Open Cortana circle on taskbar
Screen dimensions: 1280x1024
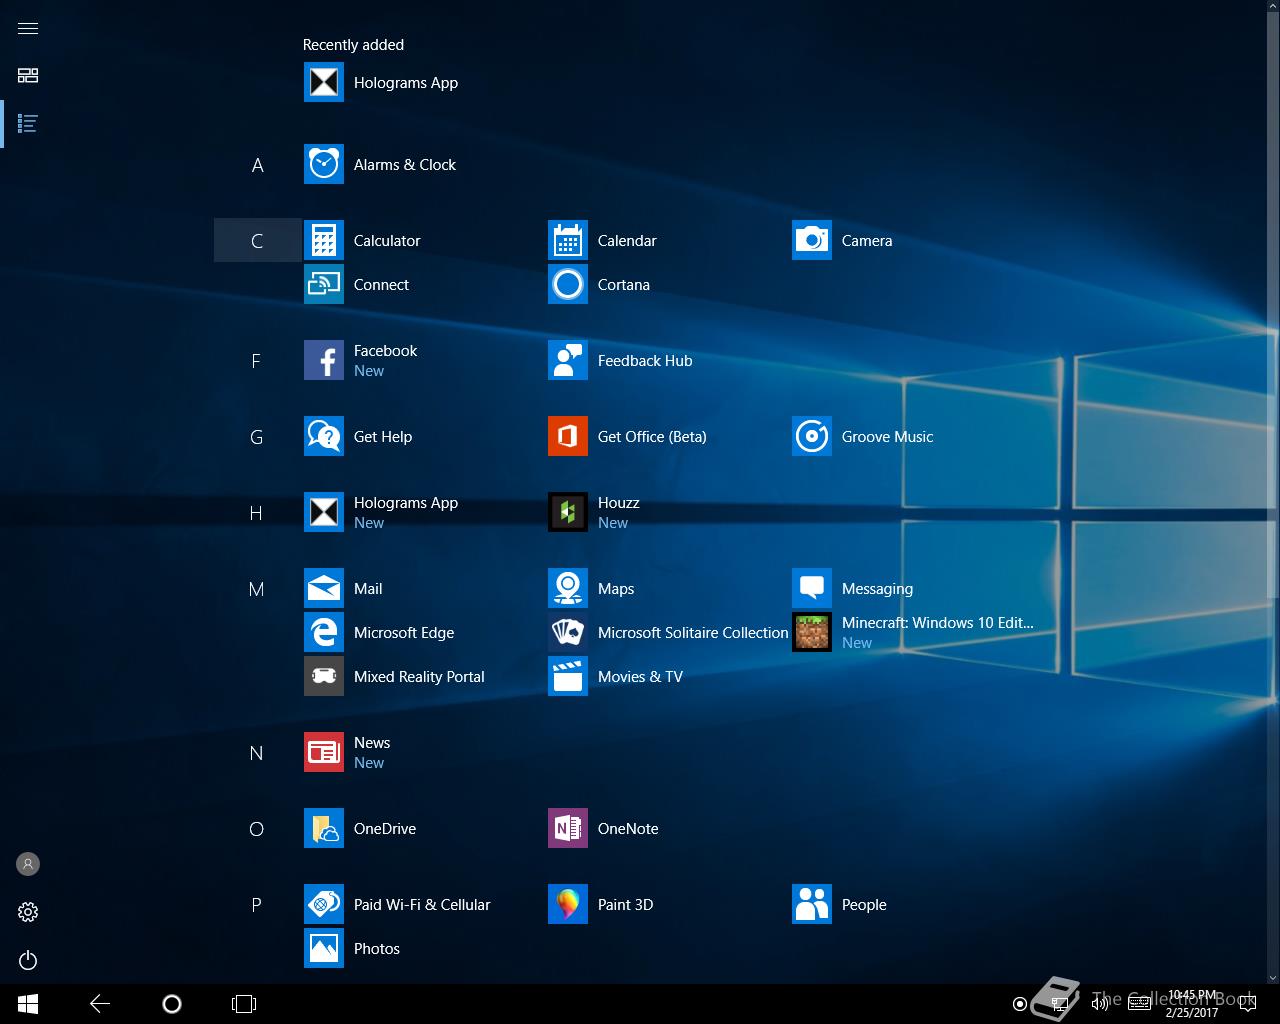point(172,1004)
